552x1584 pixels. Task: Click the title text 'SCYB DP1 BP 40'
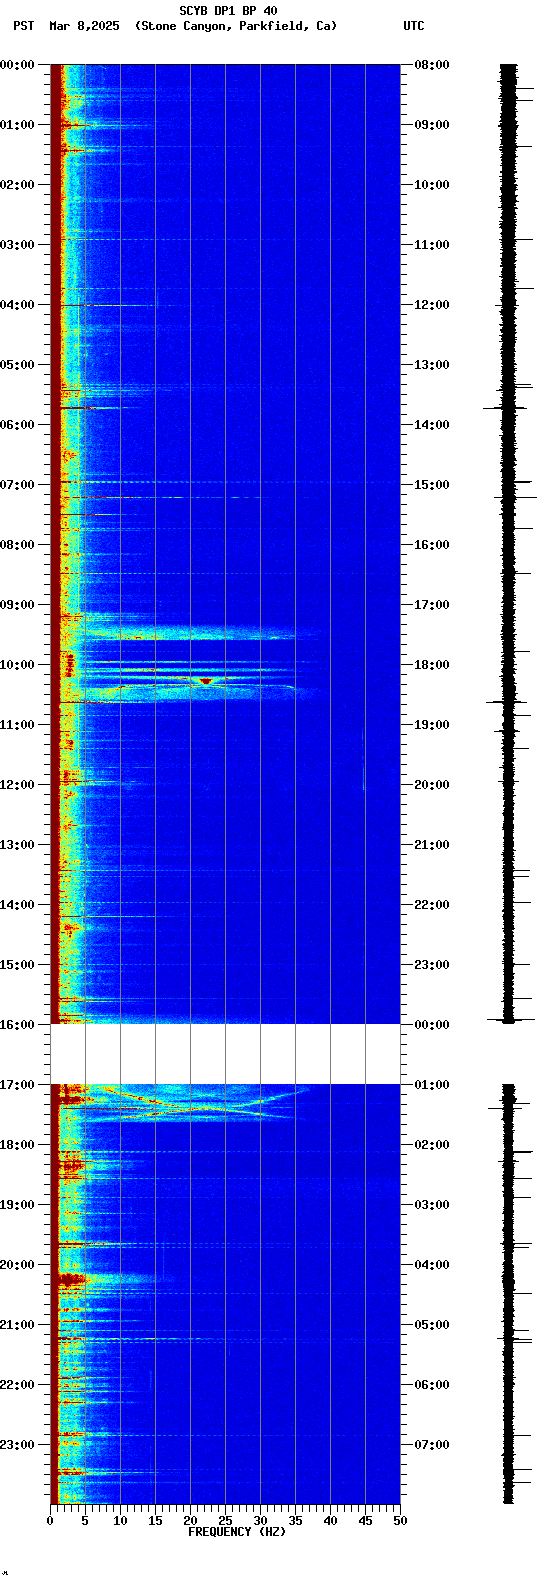(228, 11)
